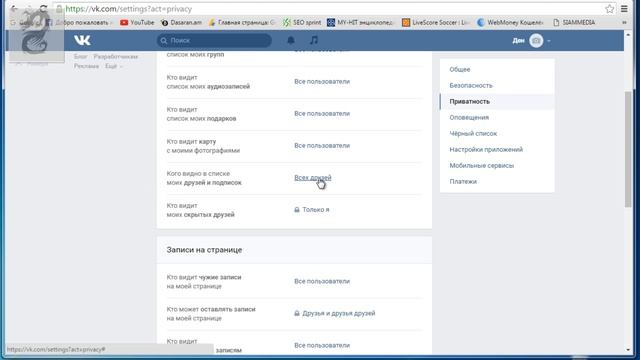Screen dimensions: 640x360
Task: Open the SIAMMEDIA bookmark
Action: [574, 22]
